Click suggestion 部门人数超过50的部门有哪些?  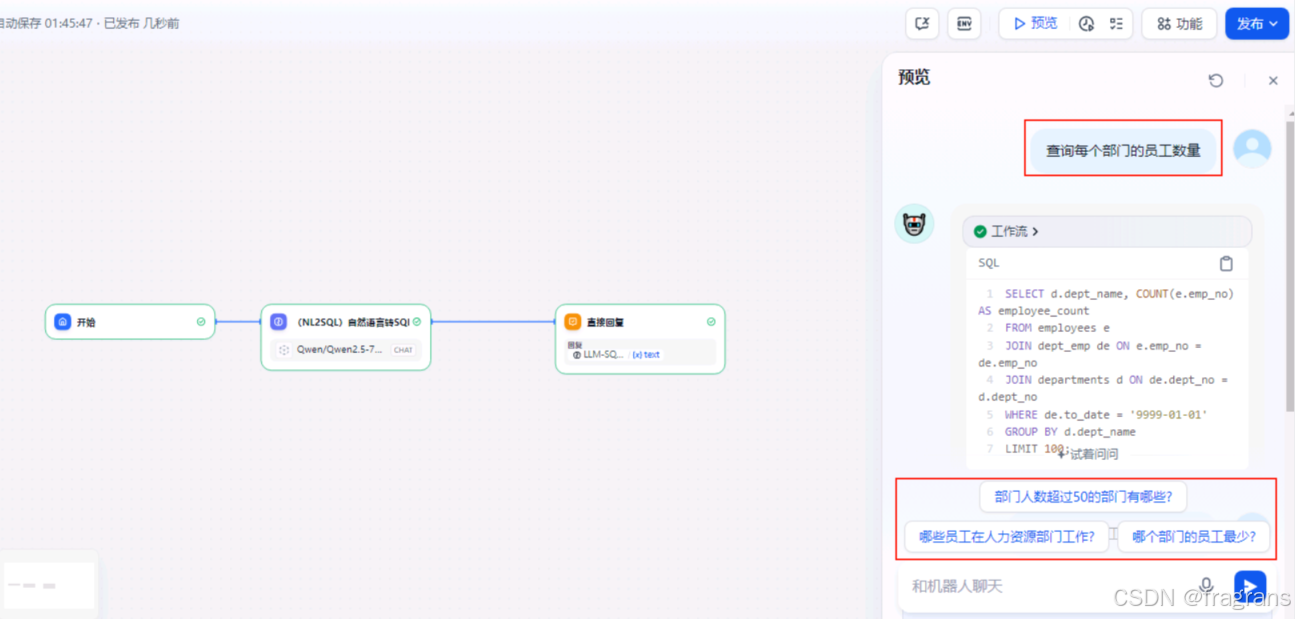1083,497
